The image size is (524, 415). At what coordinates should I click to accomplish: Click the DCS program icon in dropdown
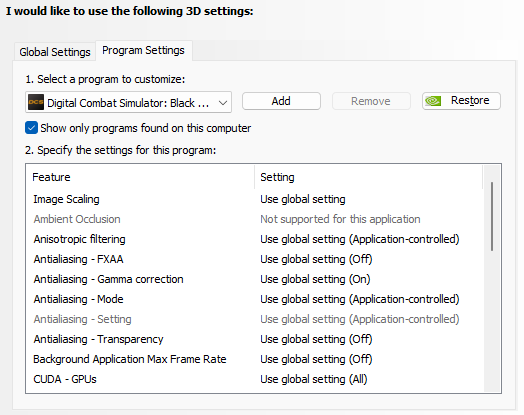pos(36,102)
